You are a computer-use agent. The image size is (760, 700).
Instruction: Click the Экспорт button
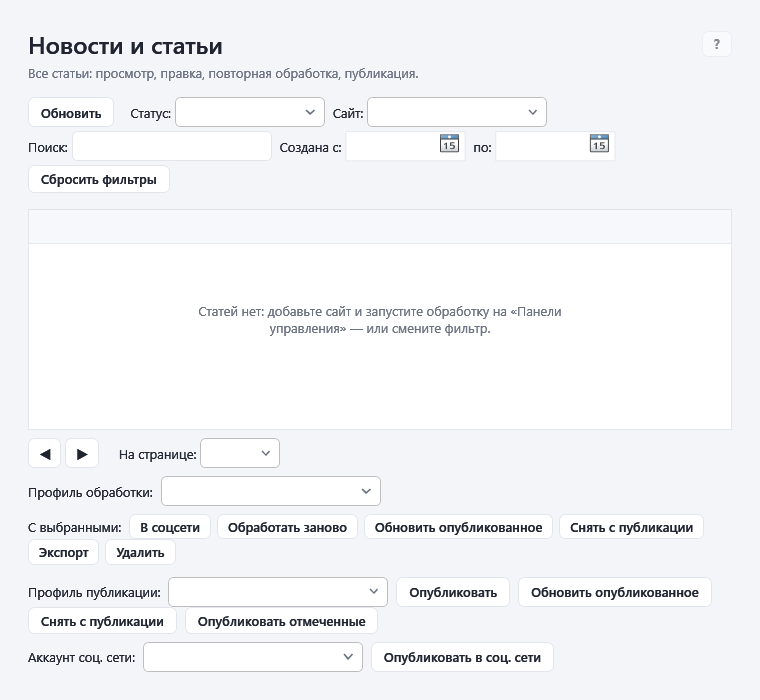63,552
